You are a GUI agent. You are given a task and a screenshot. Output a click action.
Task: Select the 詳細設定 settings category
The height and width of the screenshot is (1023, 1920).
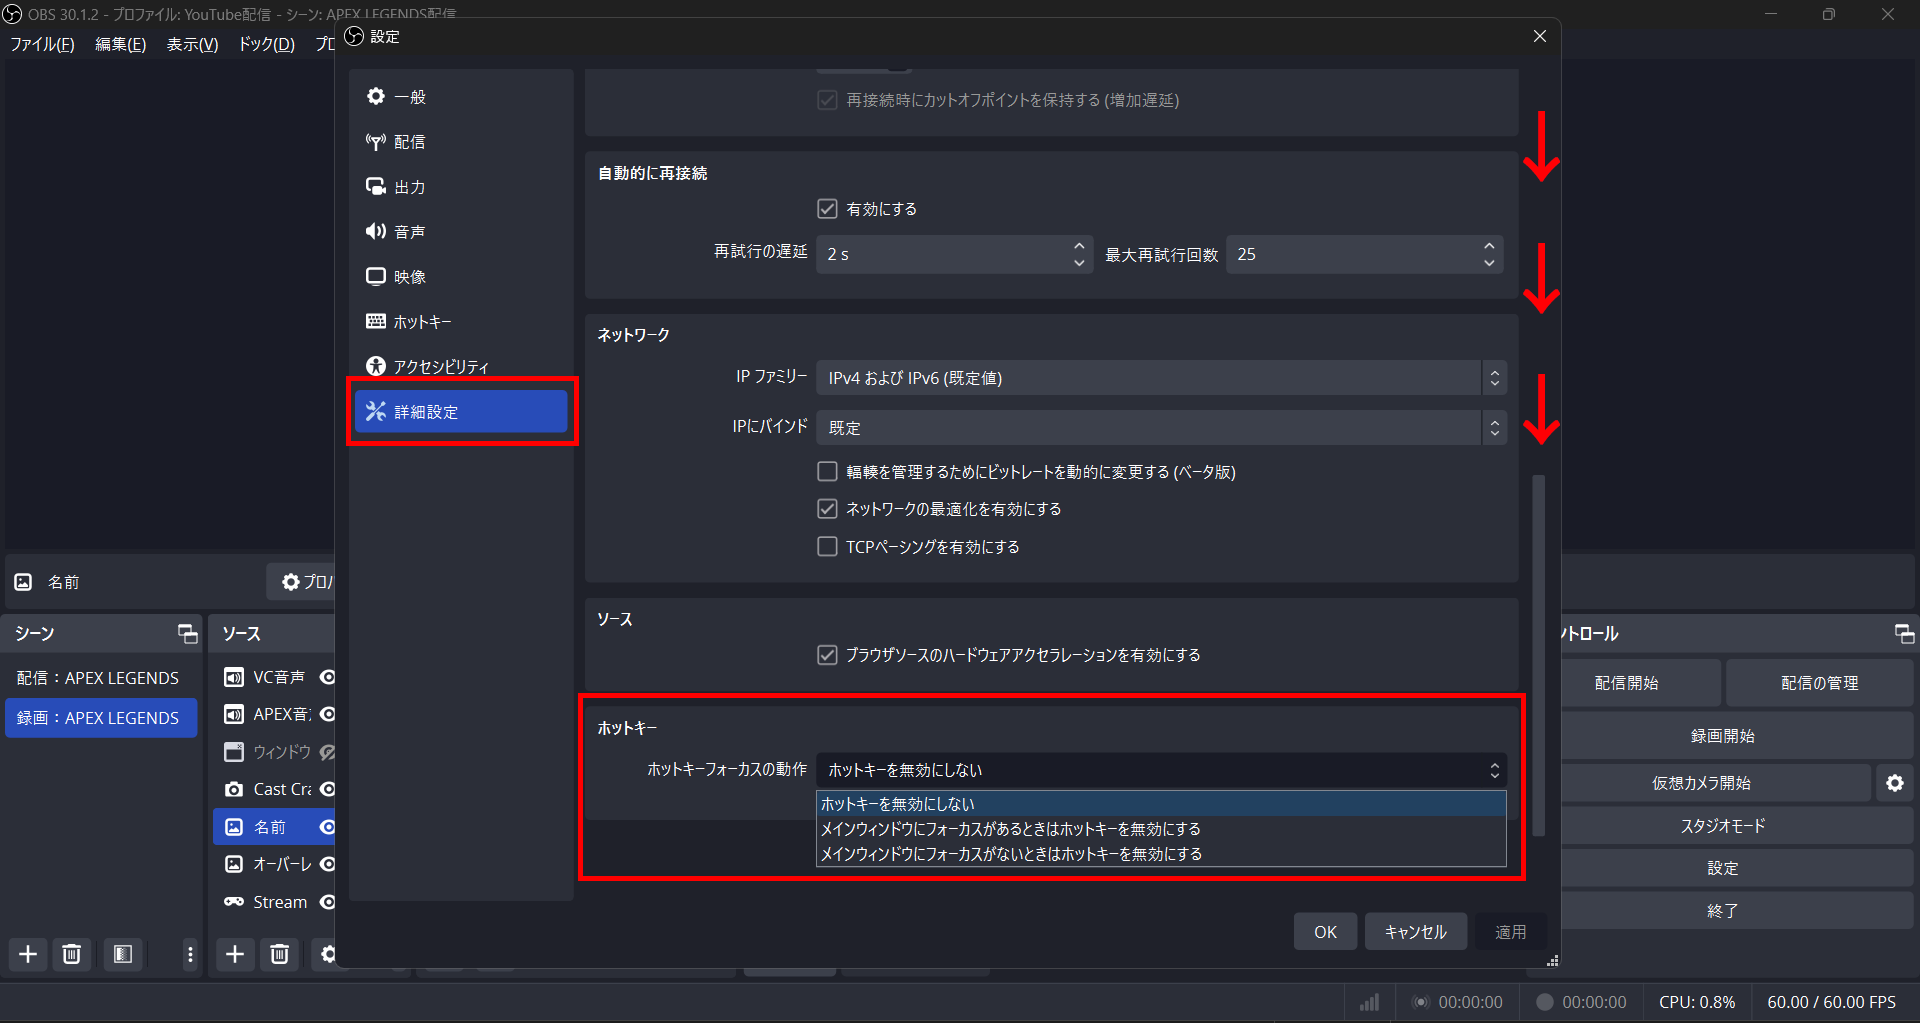pos(461,412)
